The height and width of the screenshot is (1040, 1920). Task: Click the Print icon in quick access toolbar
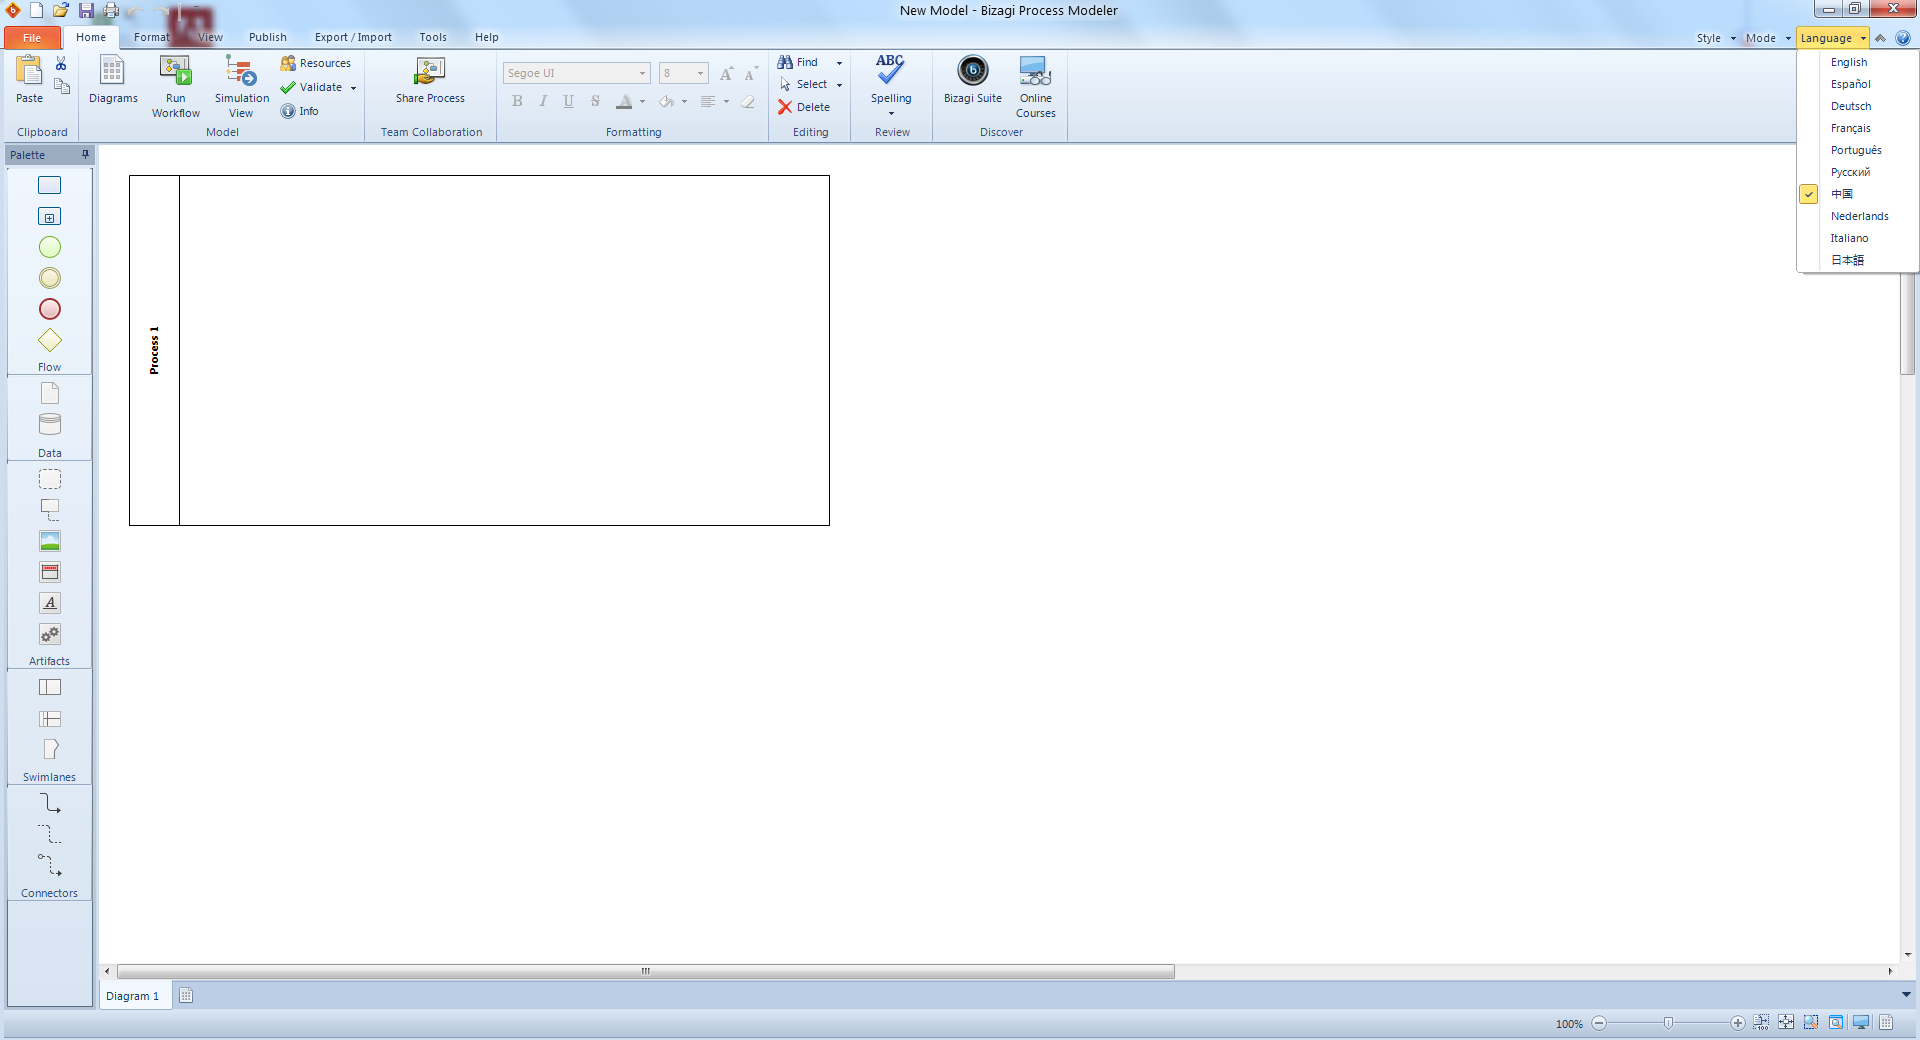(x=111, y=11)
